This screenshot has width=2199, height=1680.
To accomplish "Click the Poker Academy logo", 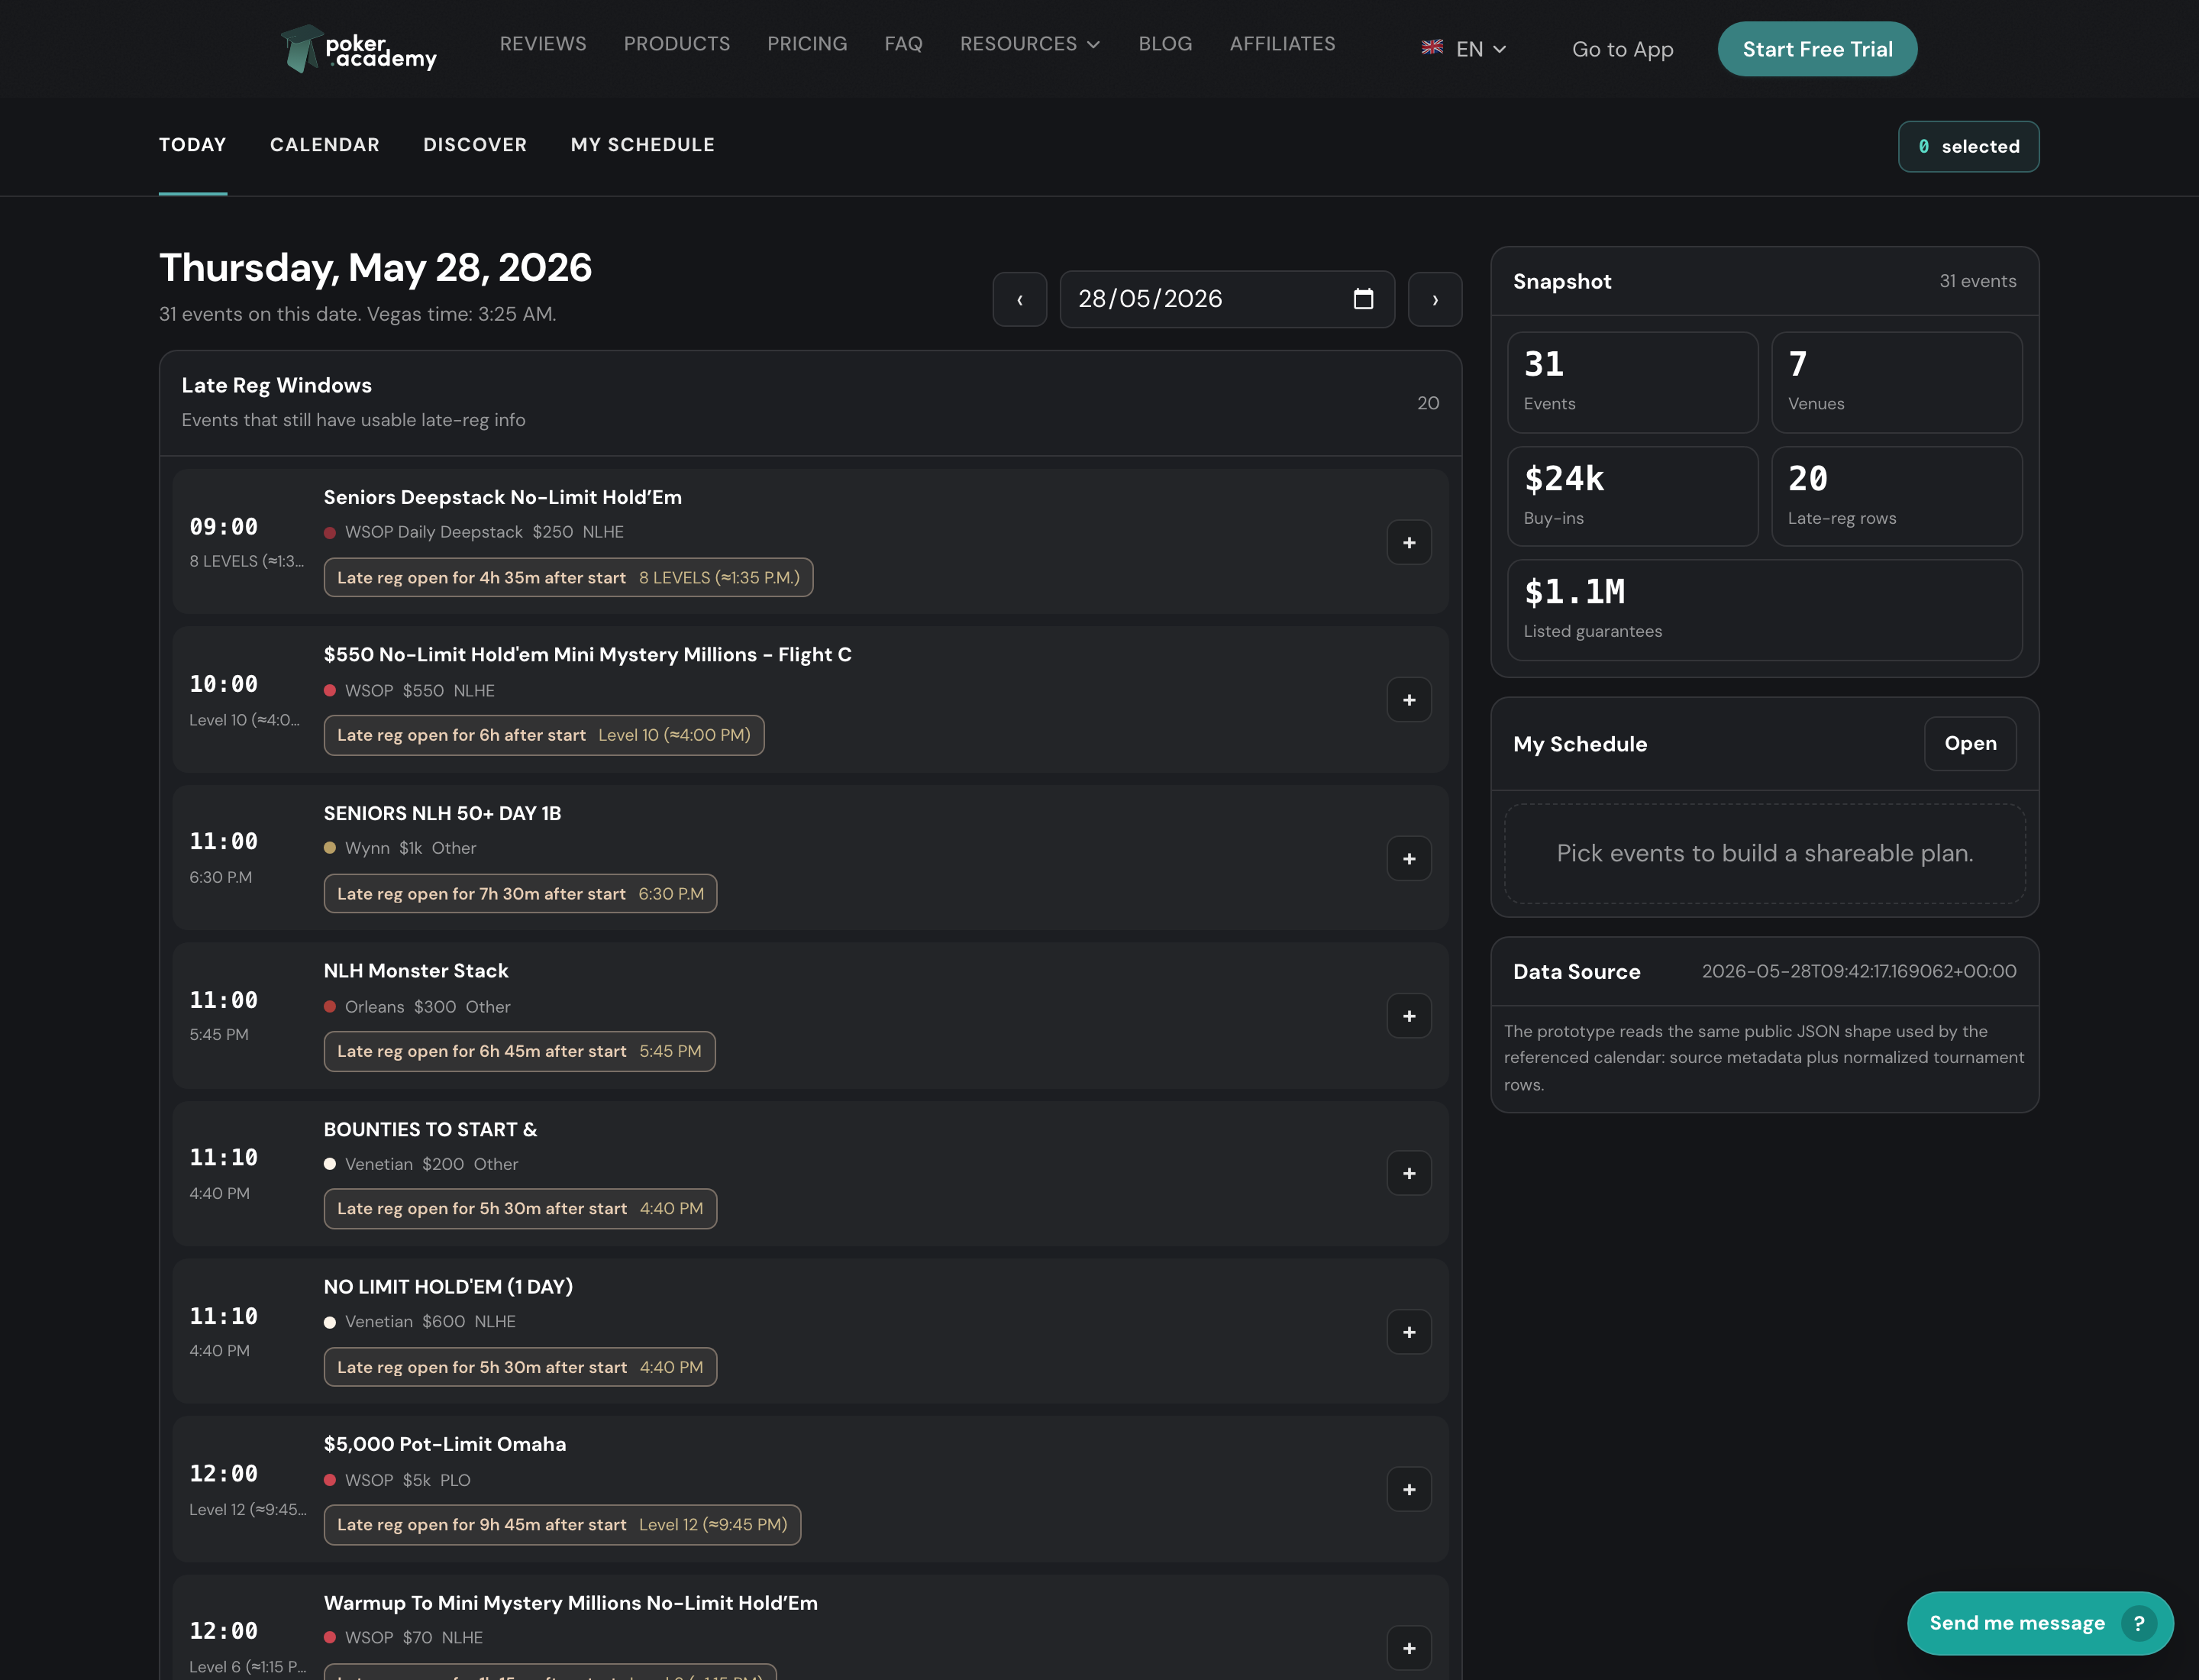I will pyautogui.click(x=359, y=48).
